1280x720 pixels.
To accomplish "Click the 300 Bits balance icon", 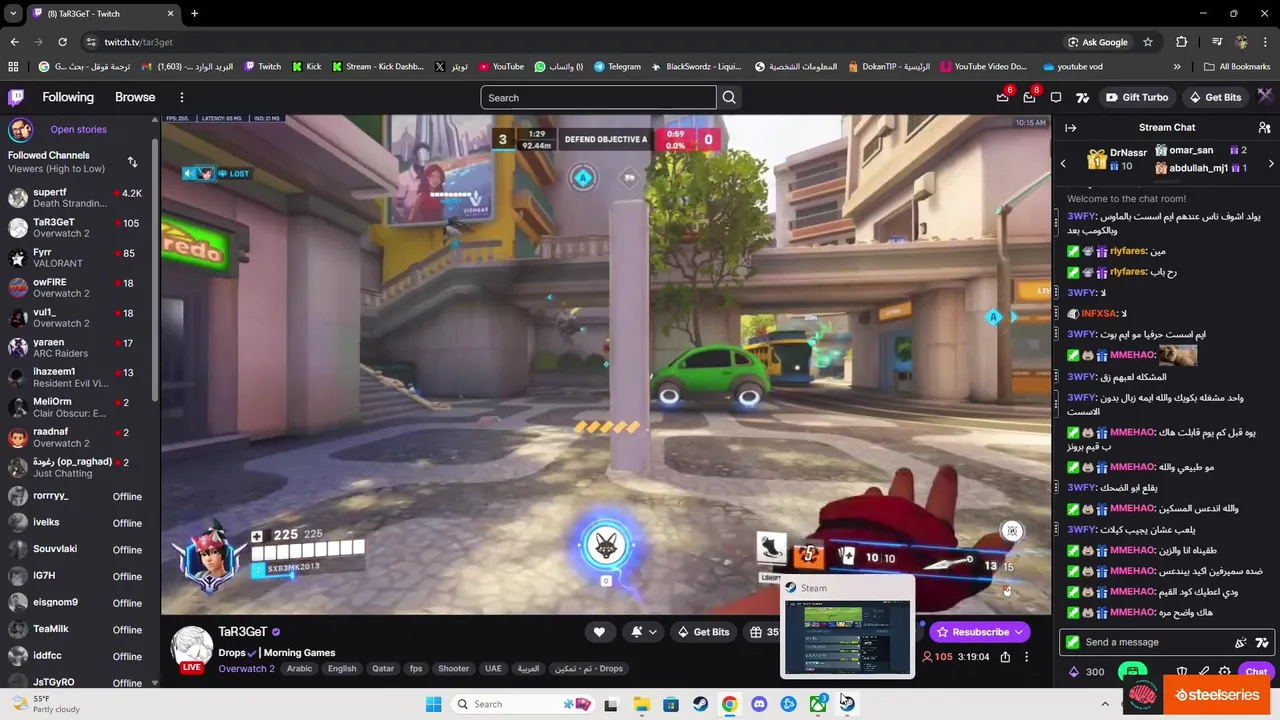I will pos(1087,672).
